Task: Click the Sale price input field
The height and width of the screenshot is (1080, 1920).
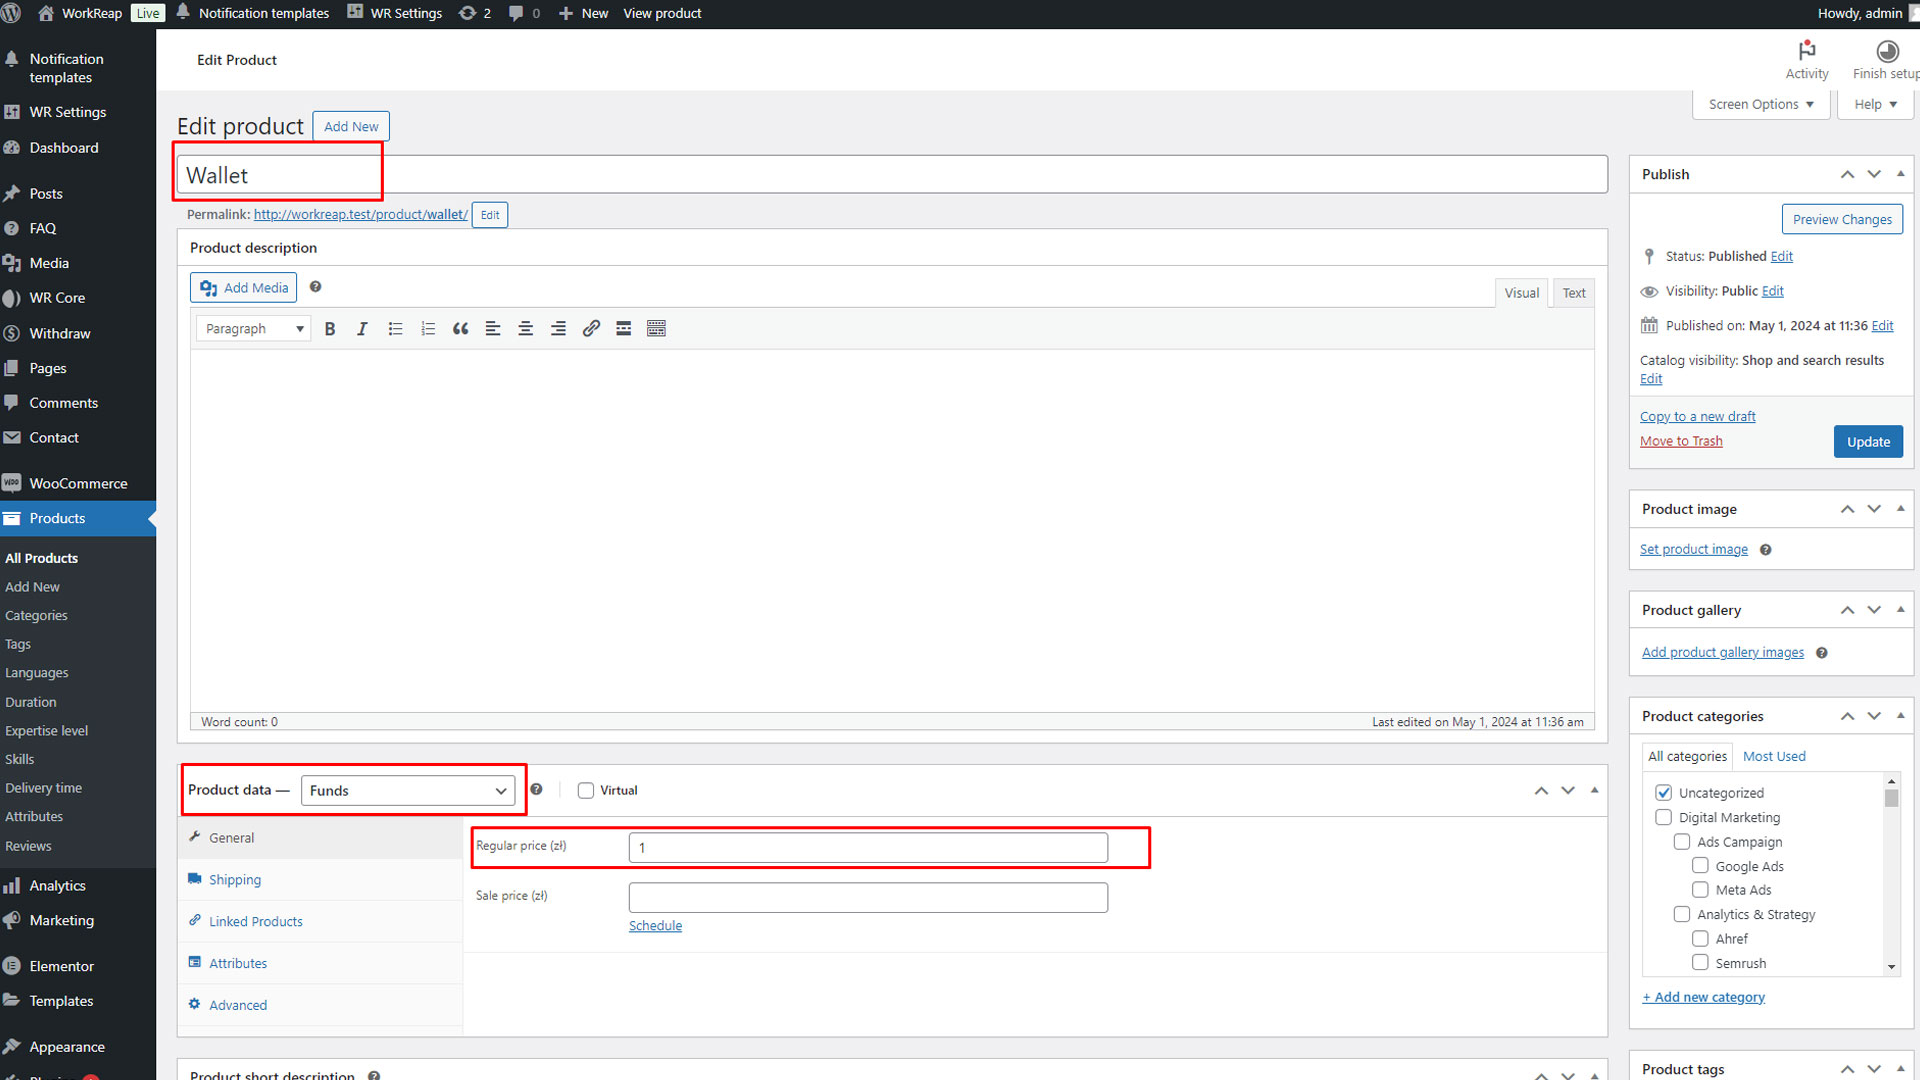Action: (x=867, y=898)
